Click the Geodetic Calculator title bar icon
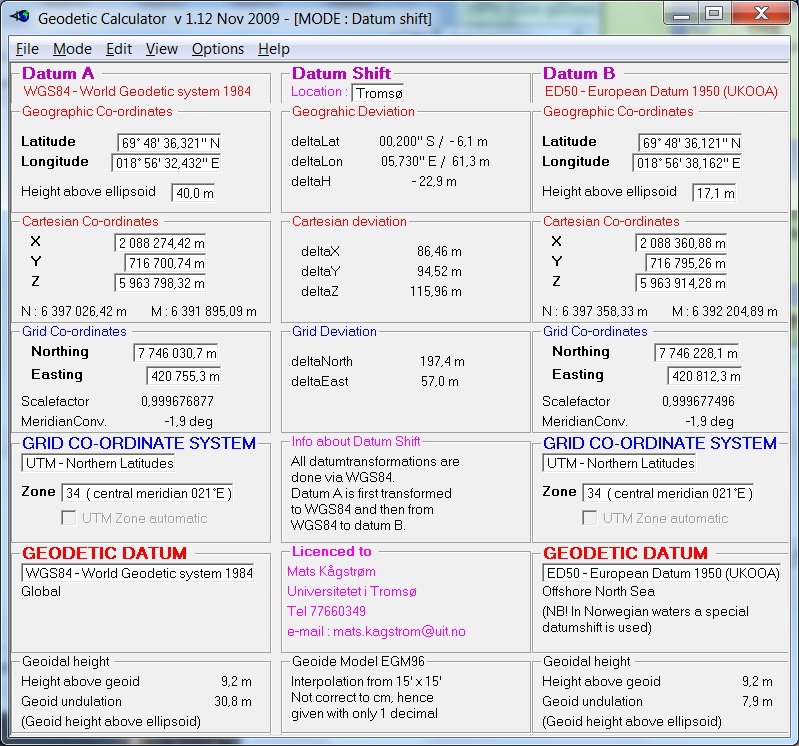Viewport: 799px width, 746px height. coord(18,17)
